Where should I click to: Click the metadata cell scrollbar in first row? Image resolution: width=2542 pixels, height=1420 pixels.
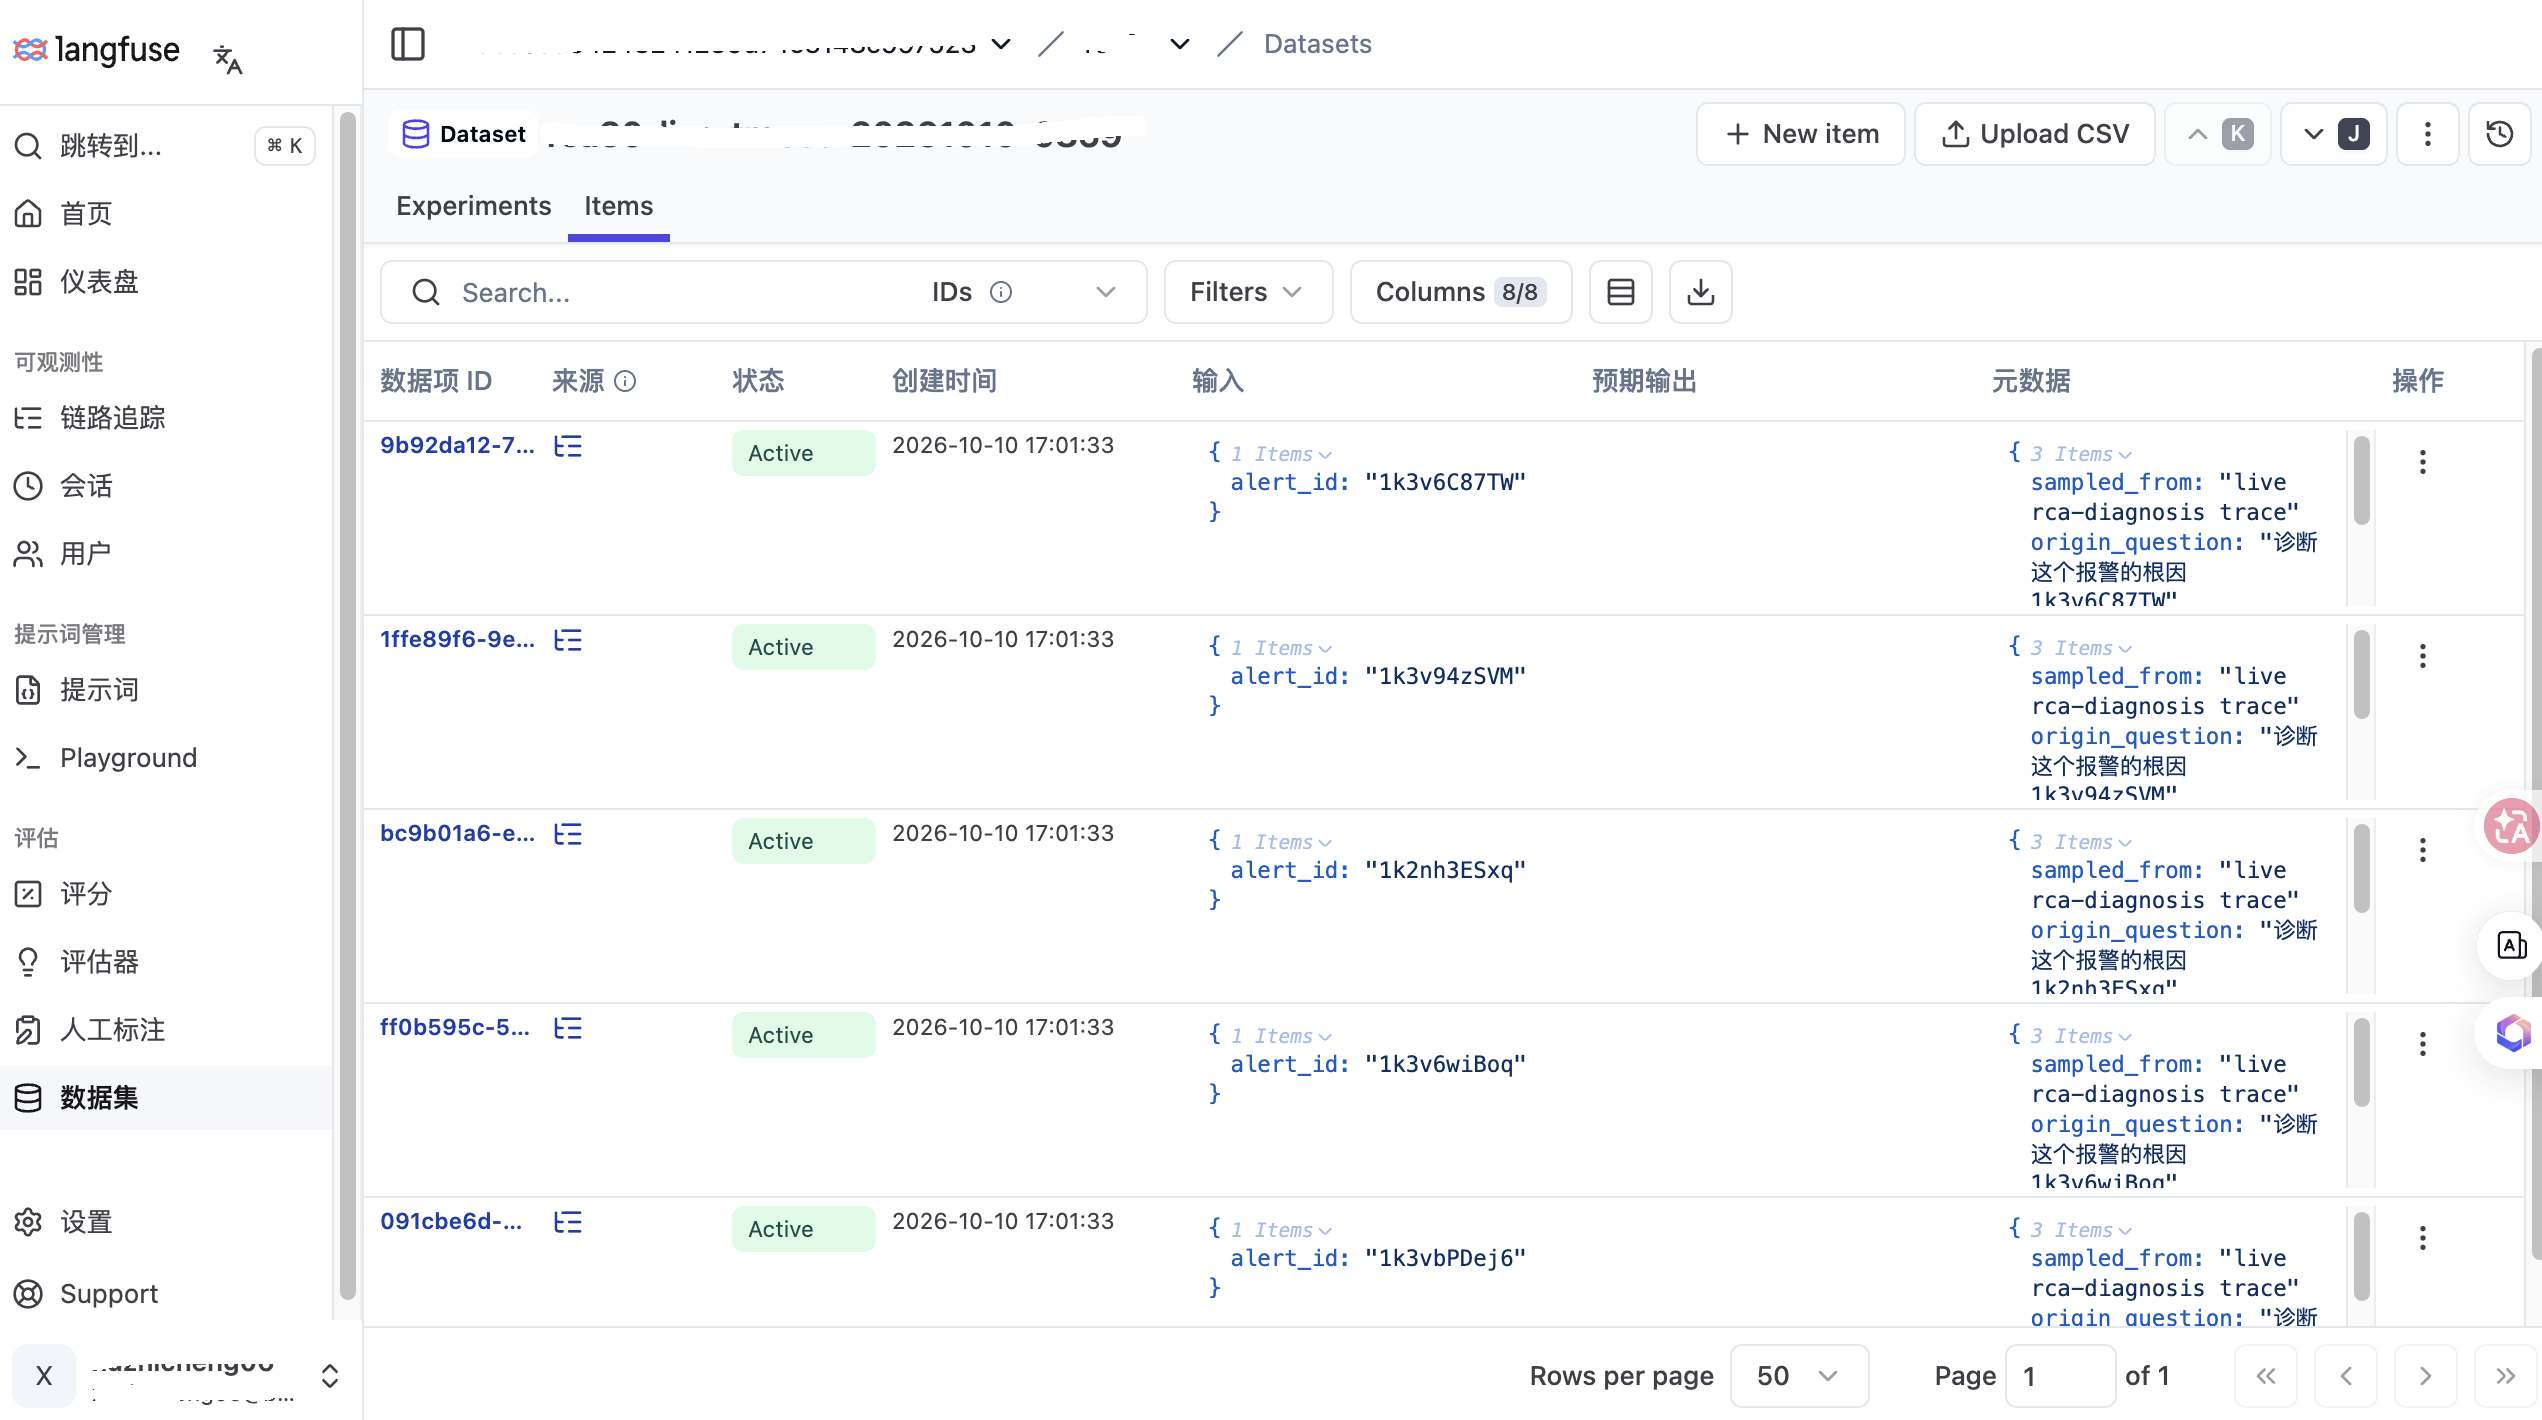[x=2362, y=480]
